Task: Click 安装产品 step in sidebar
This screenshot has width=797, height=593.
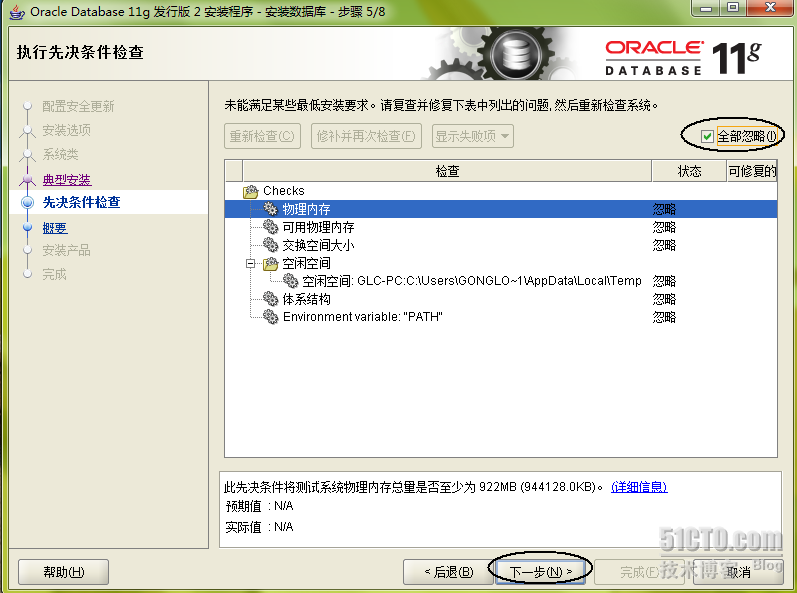Action: [67, 250]
